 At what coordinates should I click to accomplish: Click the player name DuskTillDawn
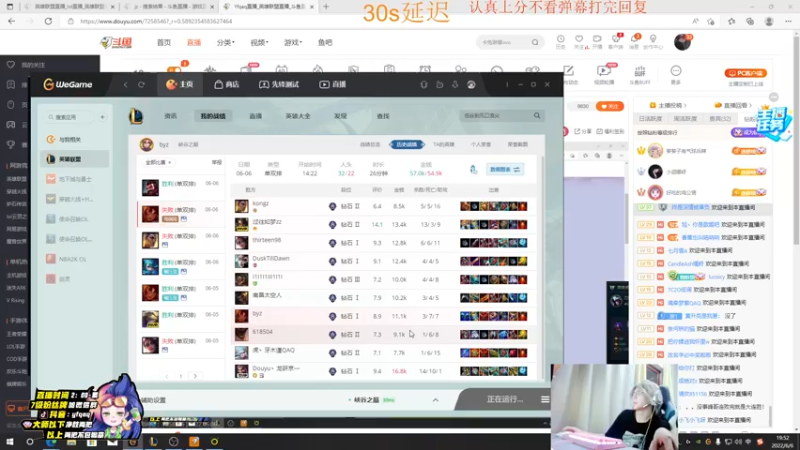click(x=270, y=258)
